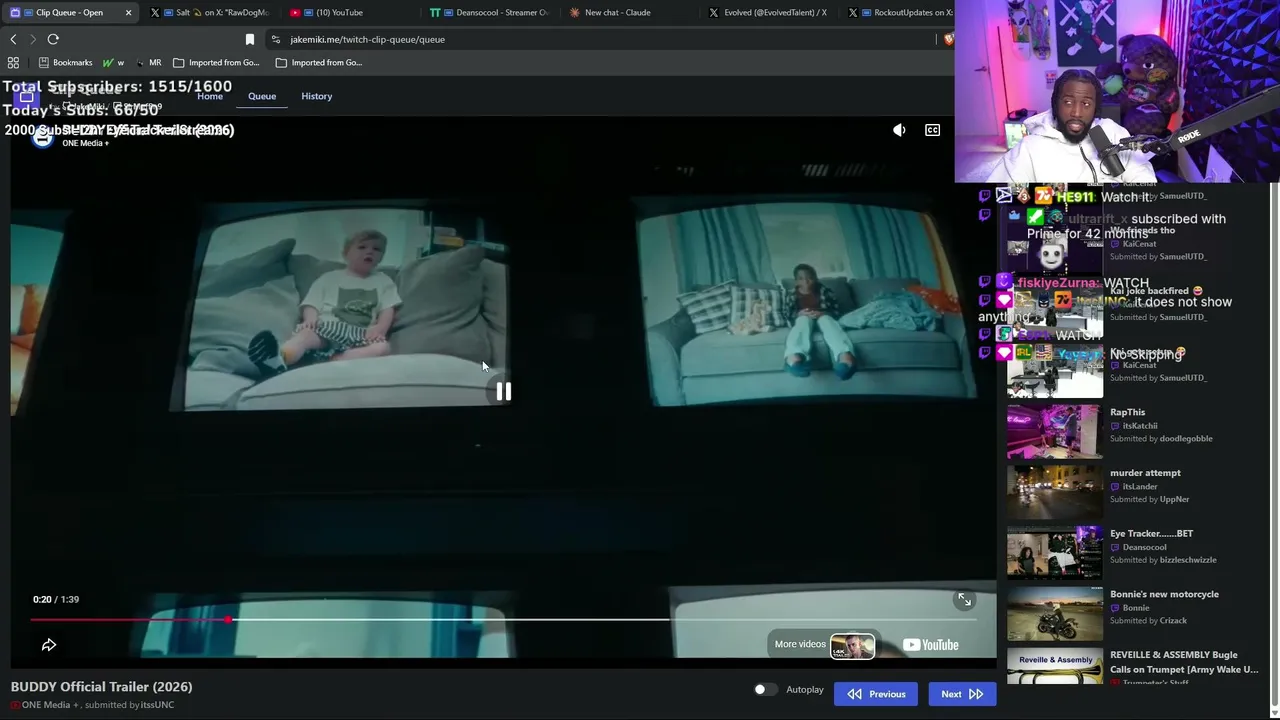
Task: Click the murder attempt clip title
Action: tap(1145, 473)
